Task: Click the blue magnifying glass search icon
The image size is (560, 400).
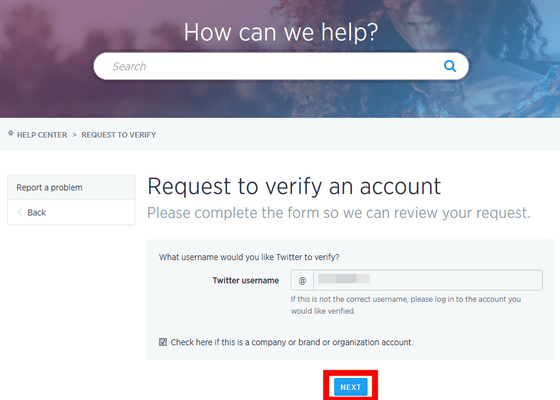Action: tap(450, 66)
